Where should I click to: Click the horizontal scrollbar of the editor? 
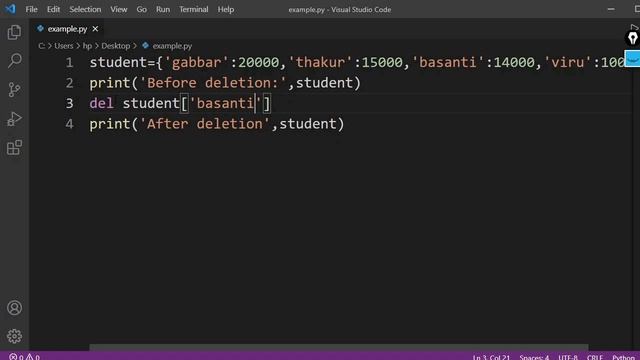click(339, 347)
